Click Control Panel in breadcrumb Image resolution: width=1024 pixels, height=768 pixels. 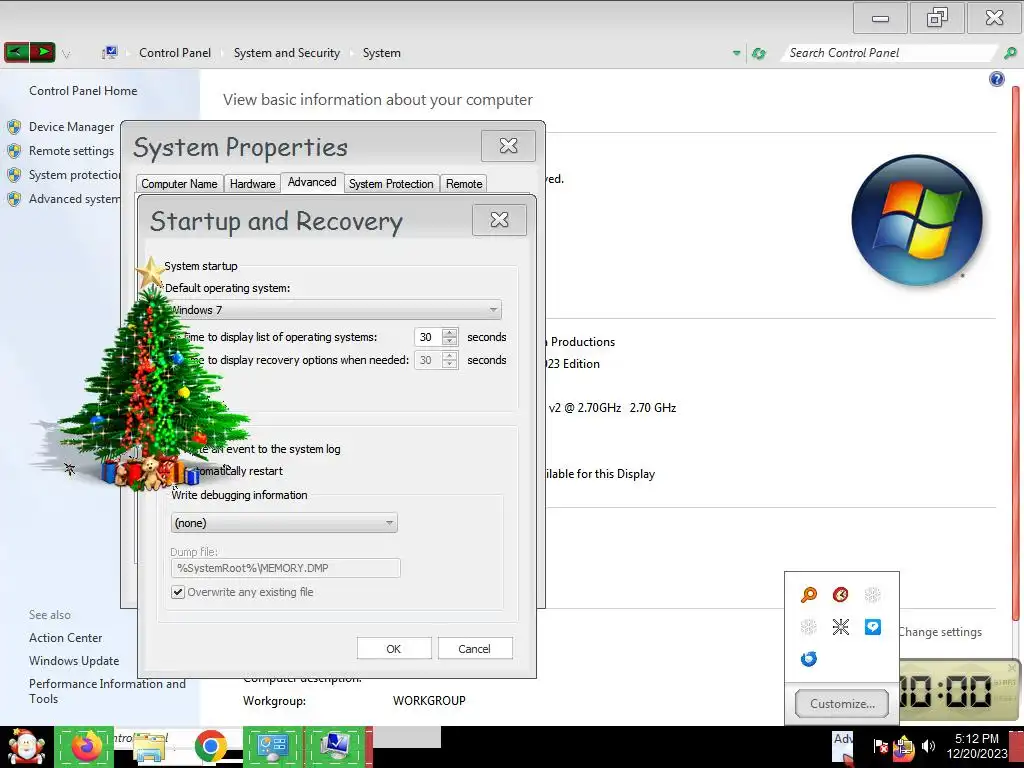pyautogui.click(x=174, y=53)
